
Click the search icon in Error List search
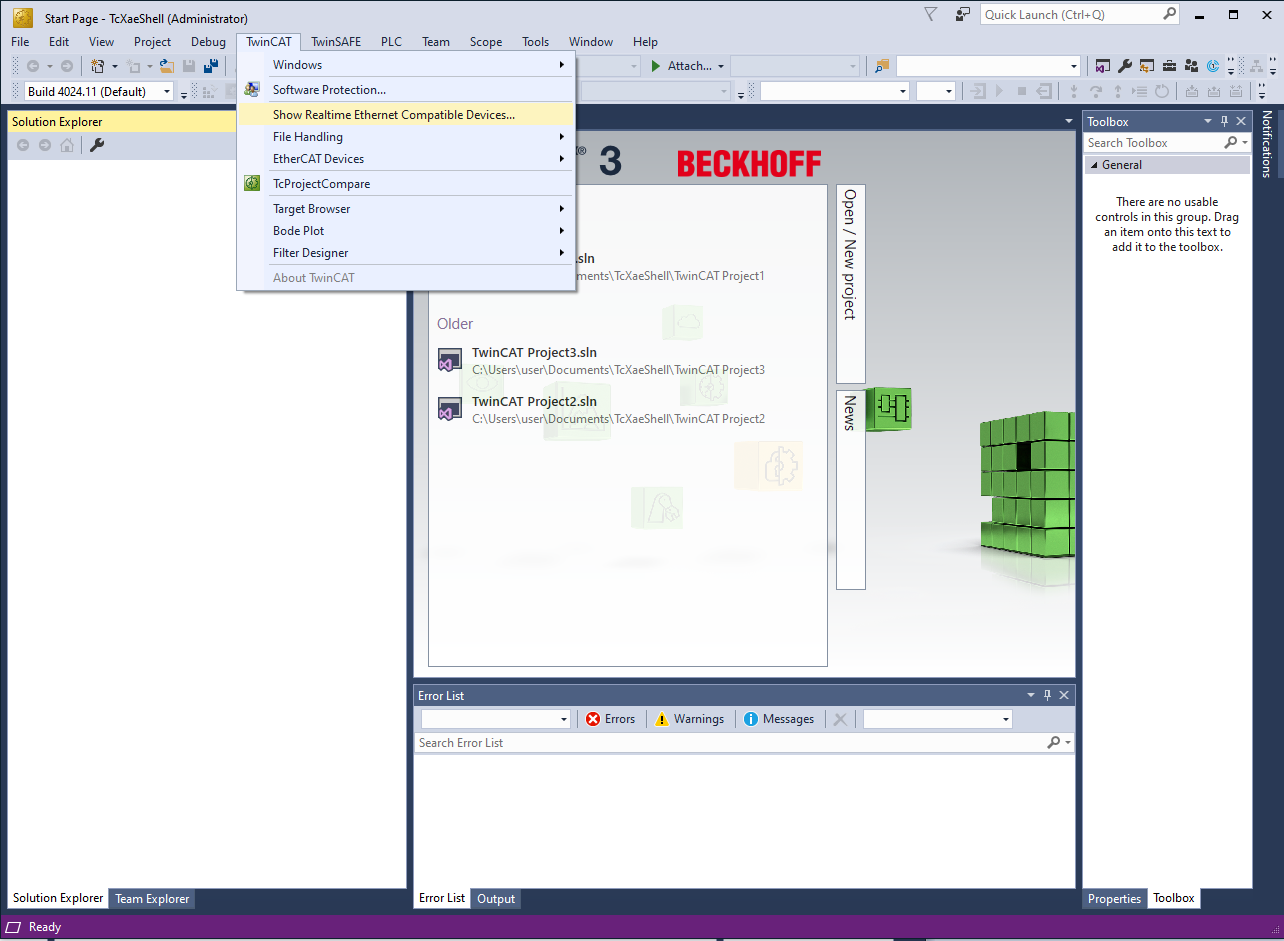(x=1054, y=743)
